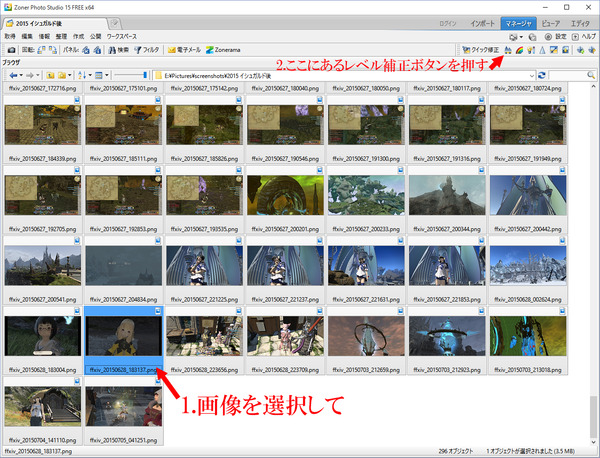Click the ログイン login link

tap(448, 24)
